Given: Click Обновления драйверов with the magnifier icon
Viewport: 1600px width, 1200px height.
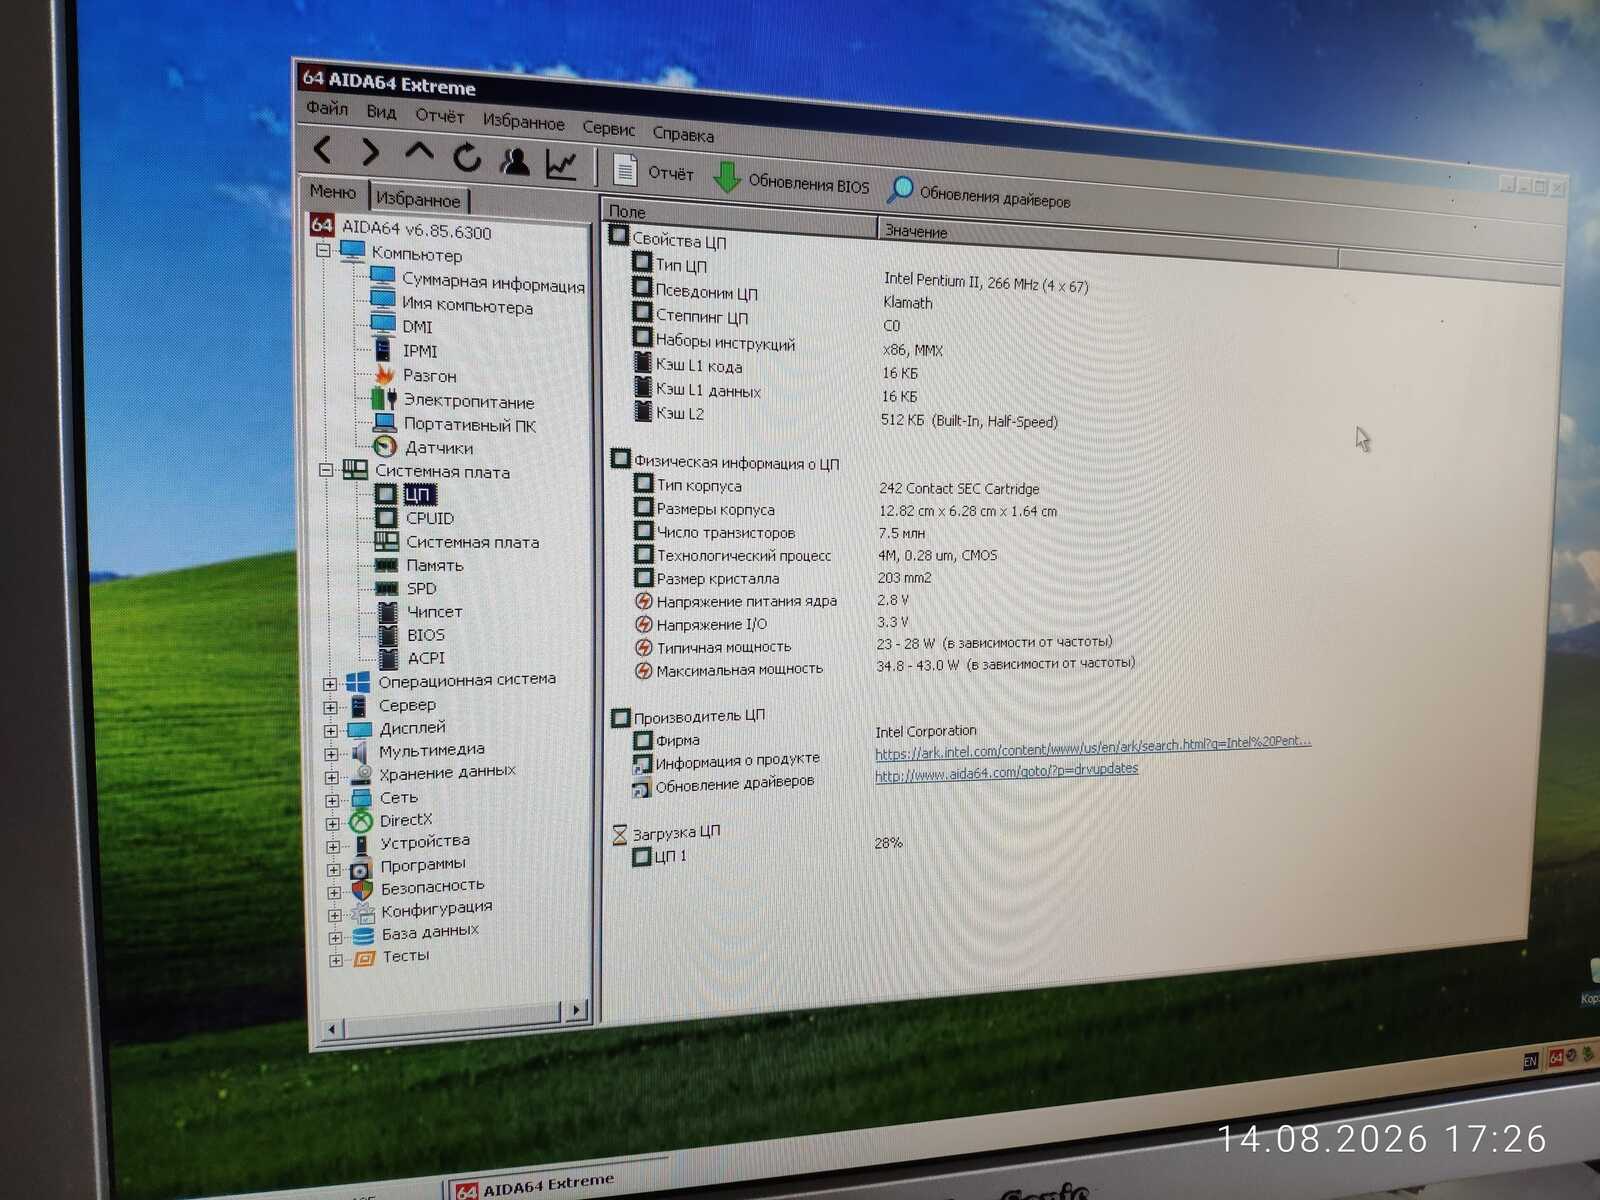Looking at the screenshot, I should 978,192.
